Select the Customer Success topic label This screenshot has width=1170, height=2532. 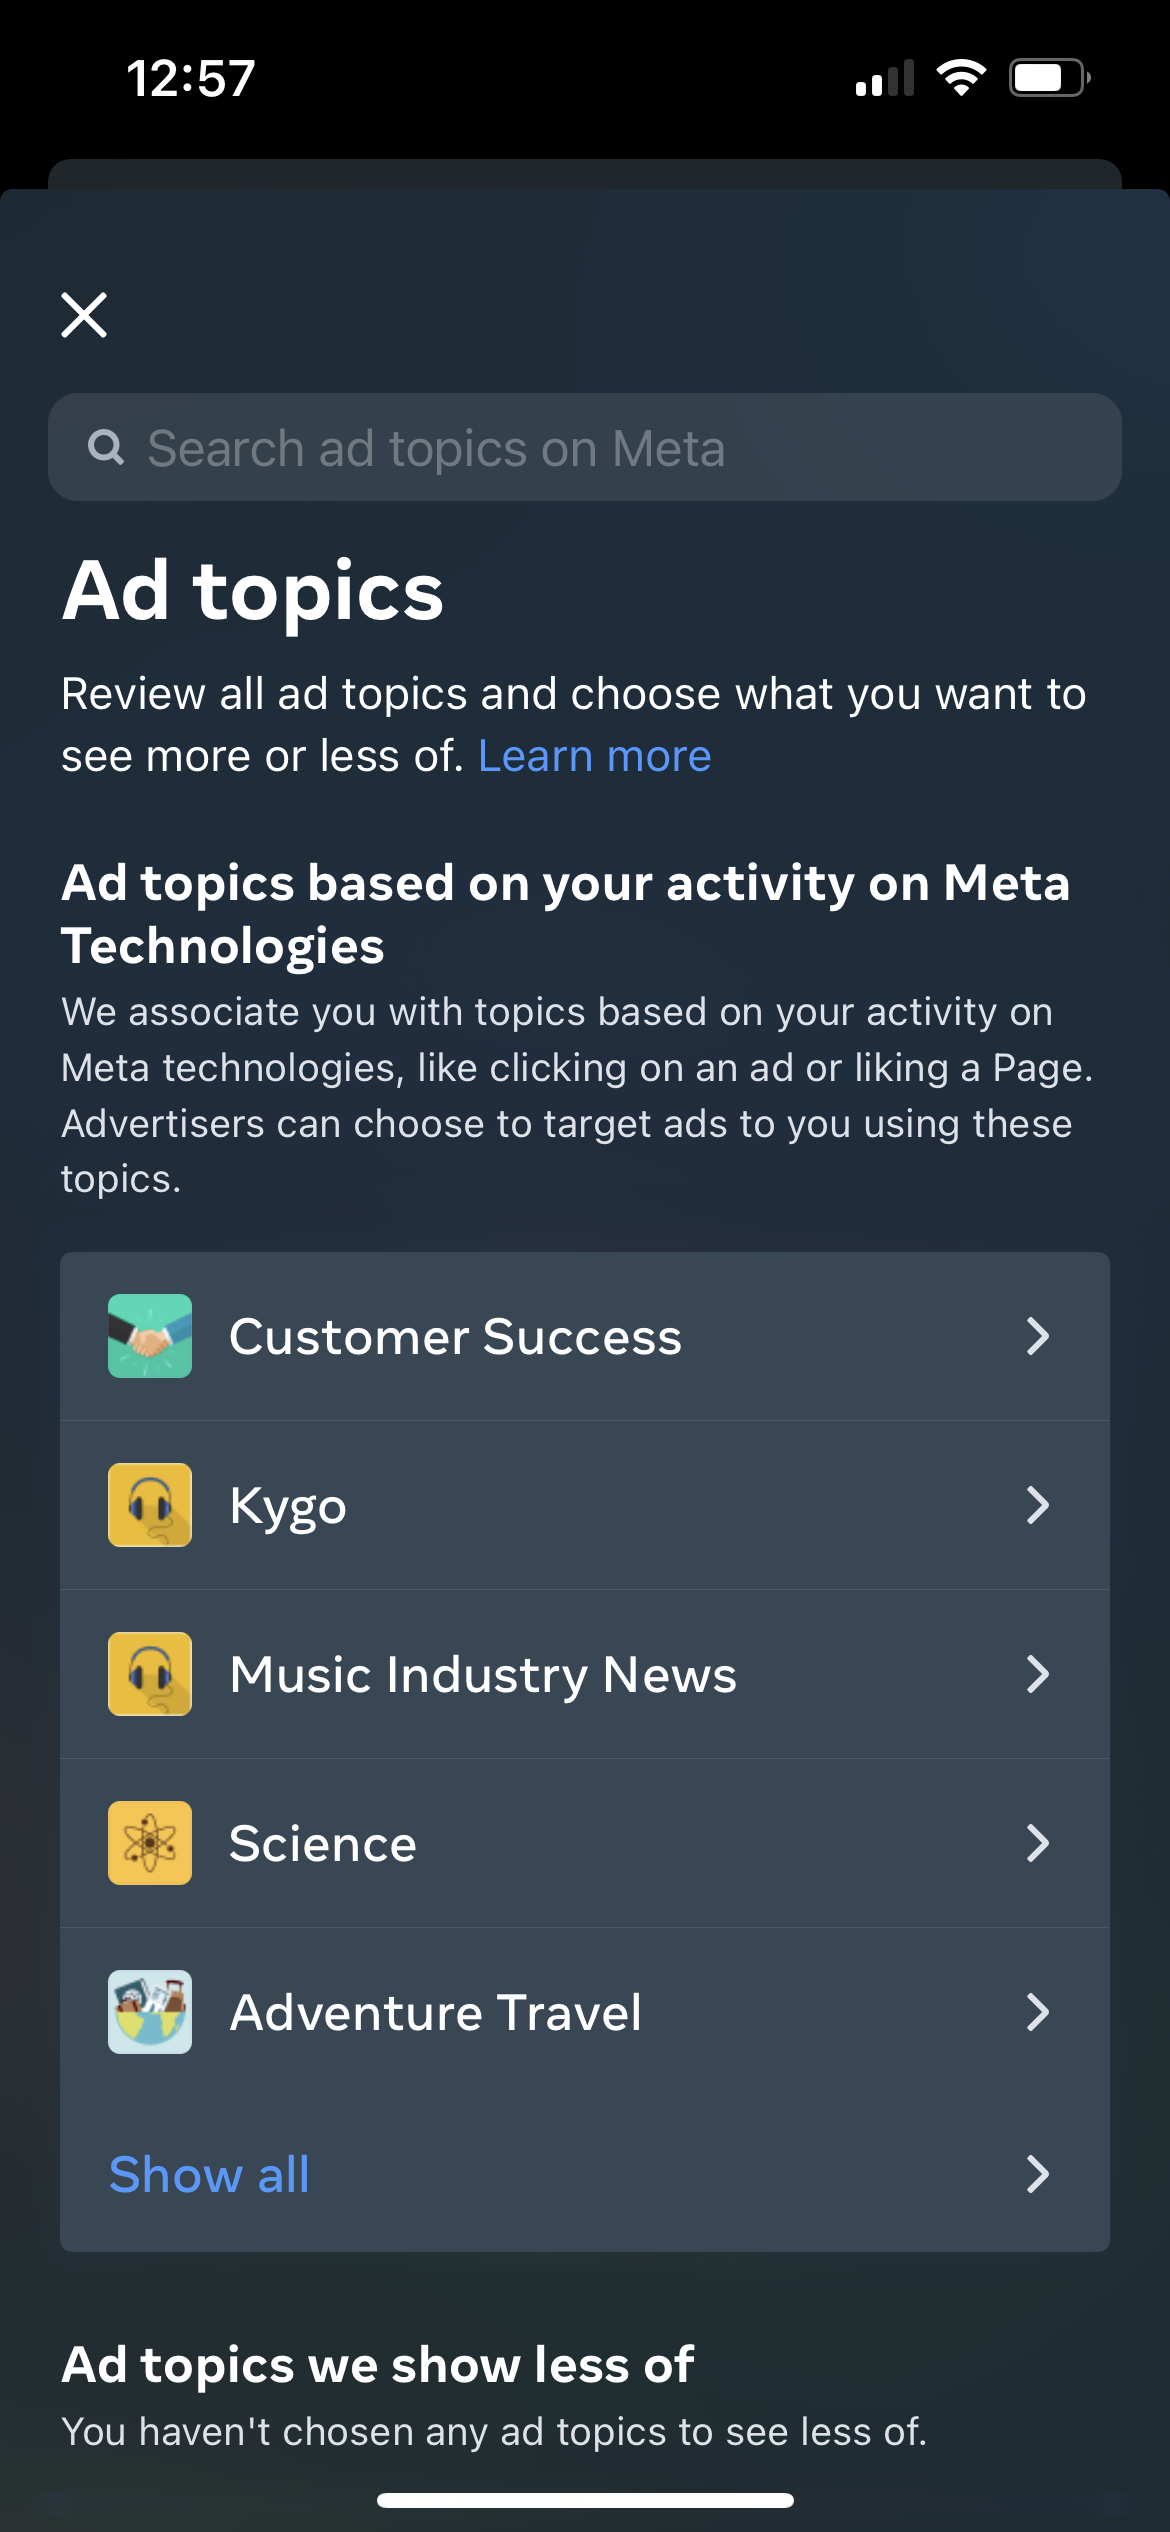pyautogui.click(x=455, y=1337)
